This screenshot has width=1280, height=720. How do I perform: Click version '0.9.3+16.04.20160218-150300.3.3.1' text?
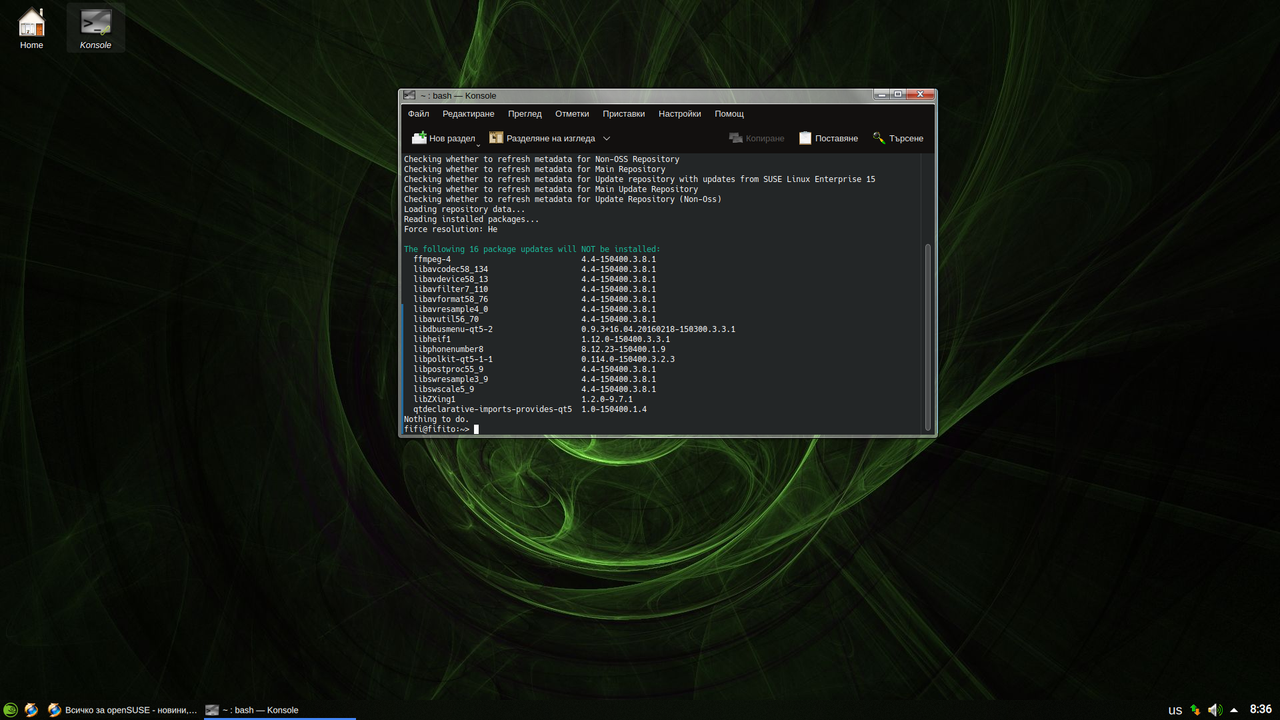coord(658,329)
